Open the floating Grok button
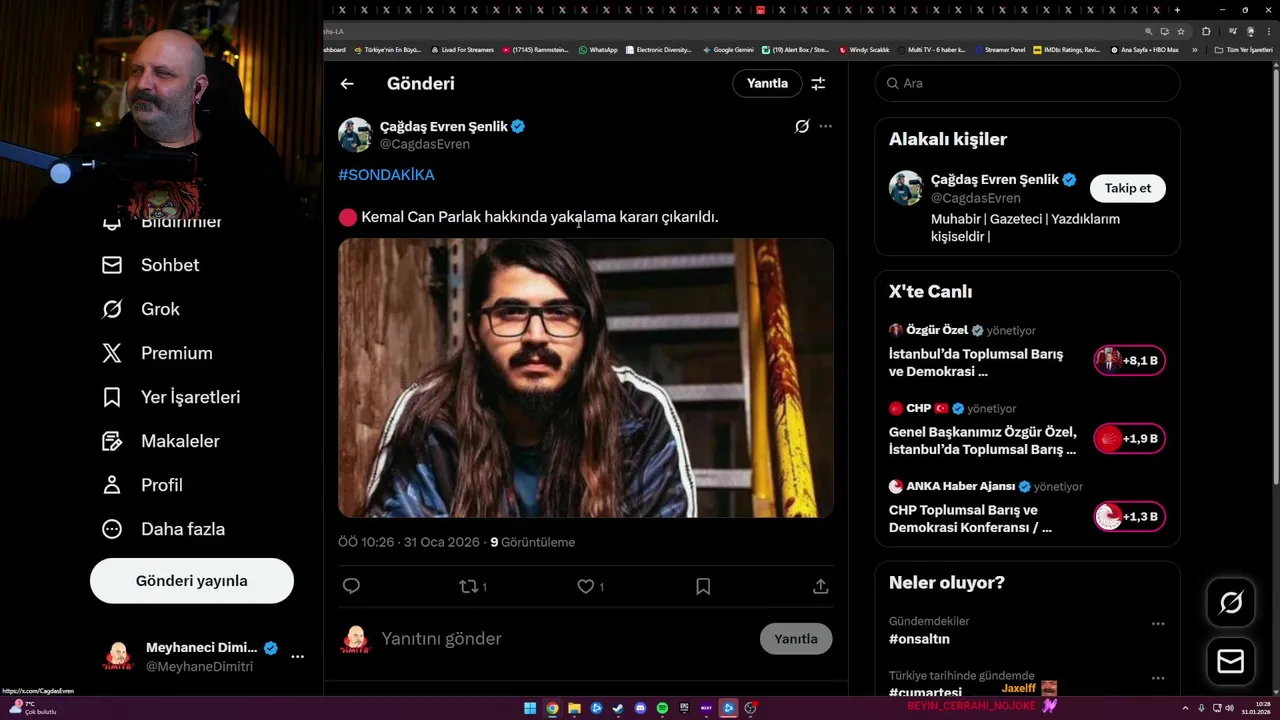The width and height of the screenshot is (1280, 720). (x=1231, y=602)
